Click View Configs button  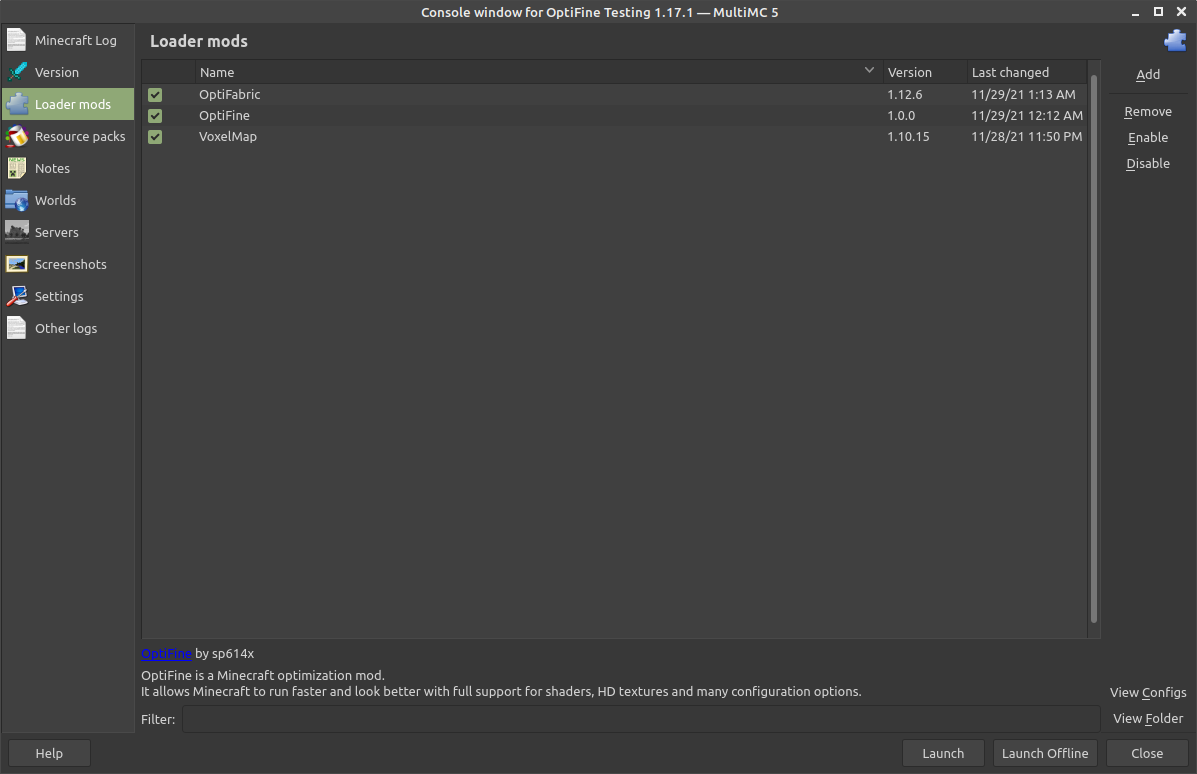[1147, 692]
